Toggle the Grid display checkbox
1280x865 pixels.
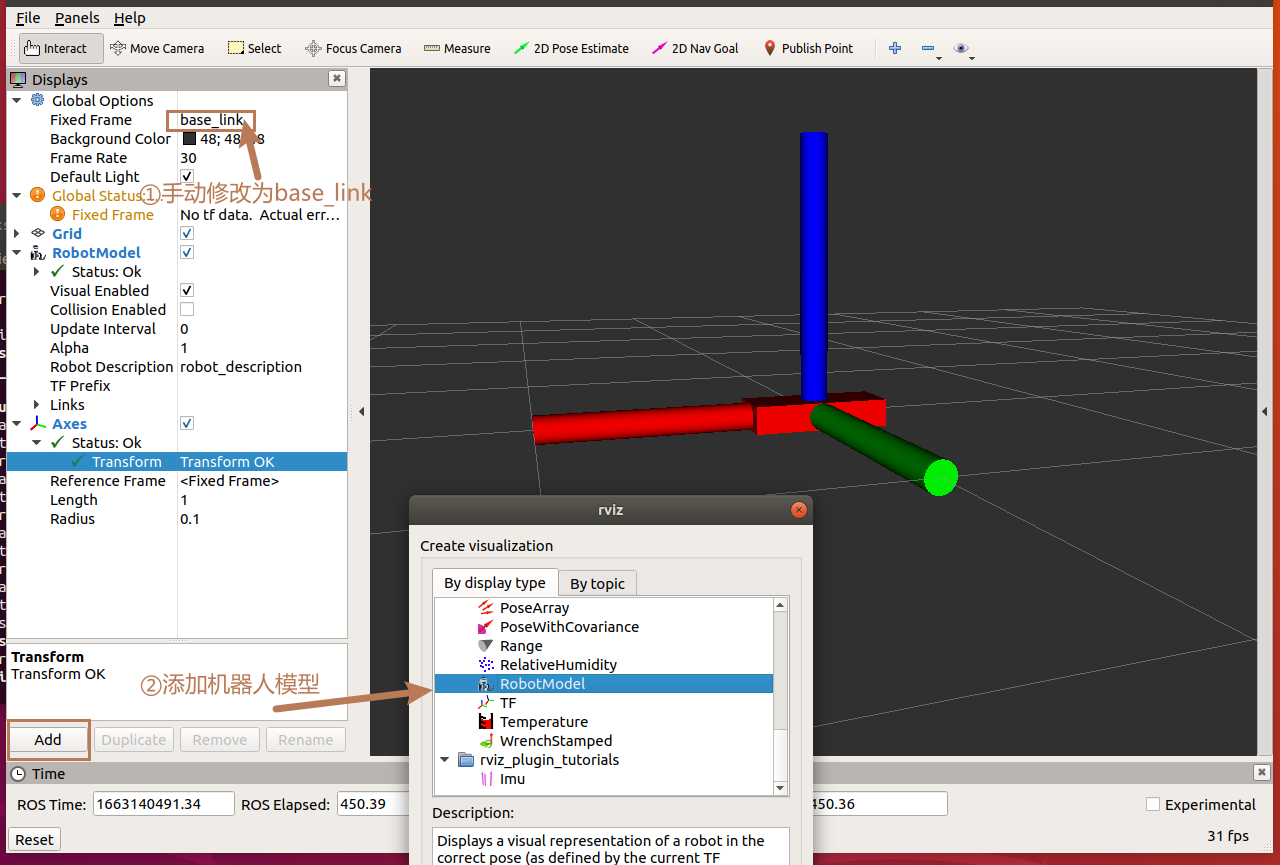[187, 234]
